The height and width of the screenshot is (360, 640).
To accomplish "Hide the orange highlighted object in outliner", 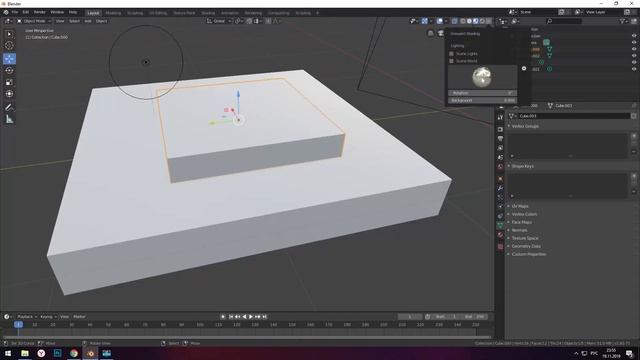I will click(634, 49).
